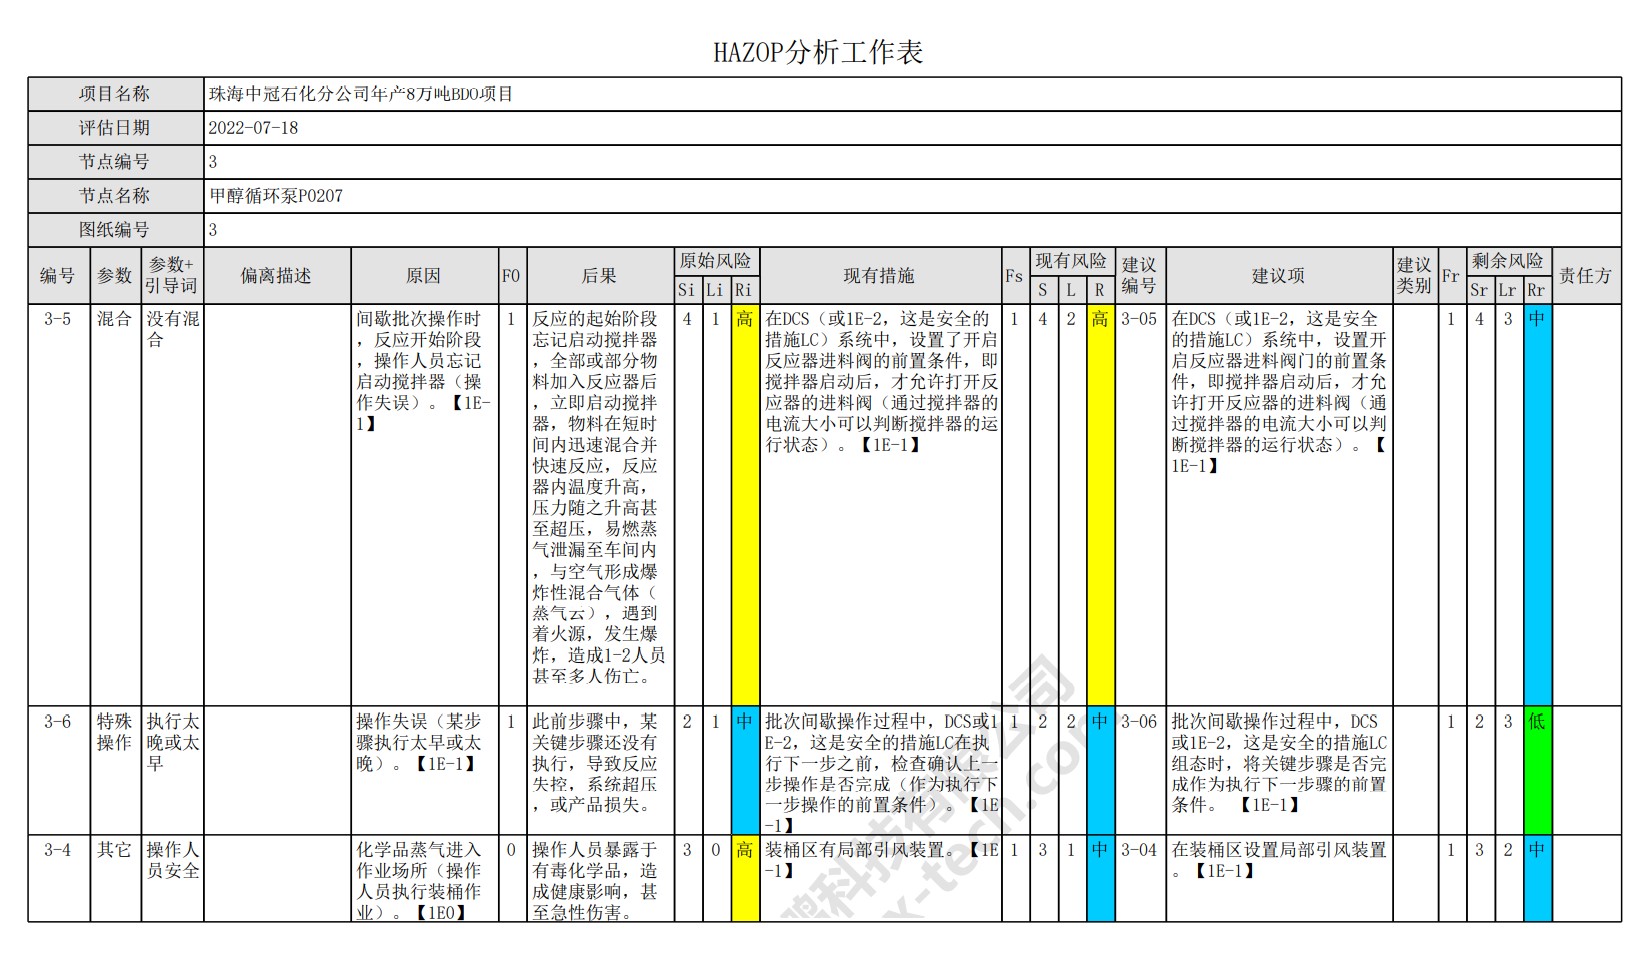Click the 'Li' sub-header
Viewport: 1648px width, 958px height.
click(x=715, y=290)
